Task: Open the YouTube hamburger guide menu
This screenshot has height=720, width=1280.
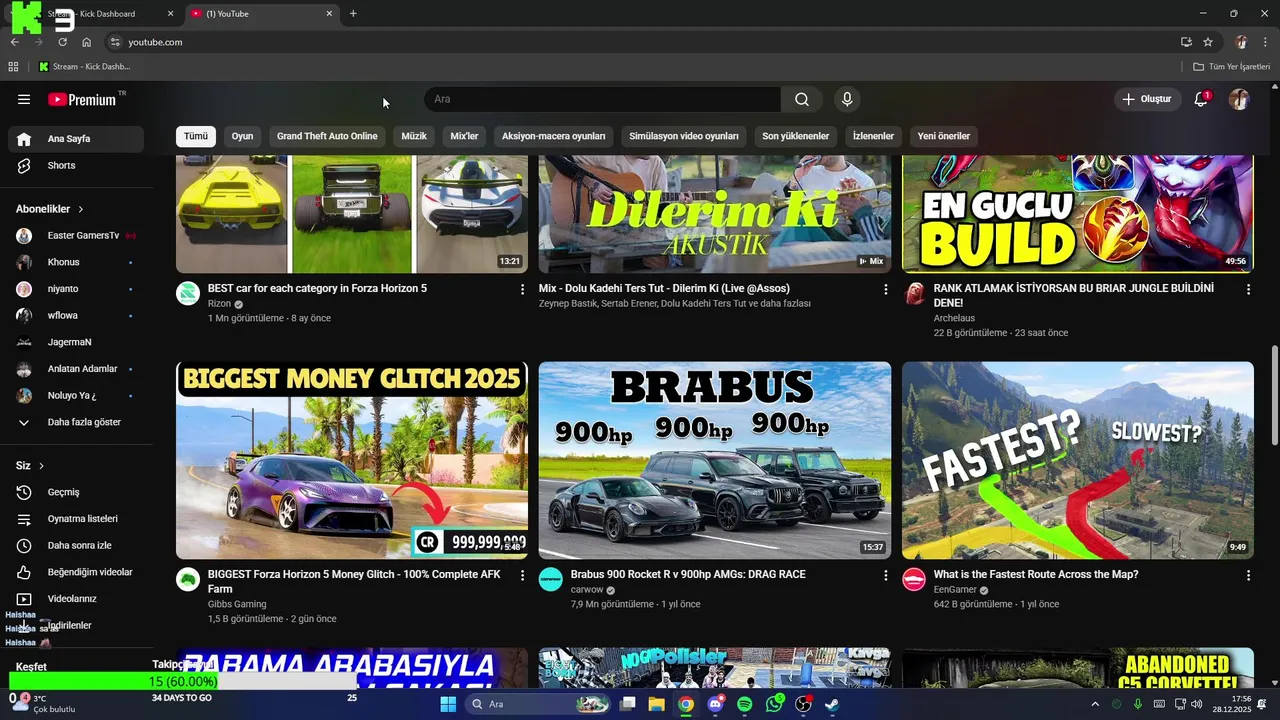Action: [24, 99]
